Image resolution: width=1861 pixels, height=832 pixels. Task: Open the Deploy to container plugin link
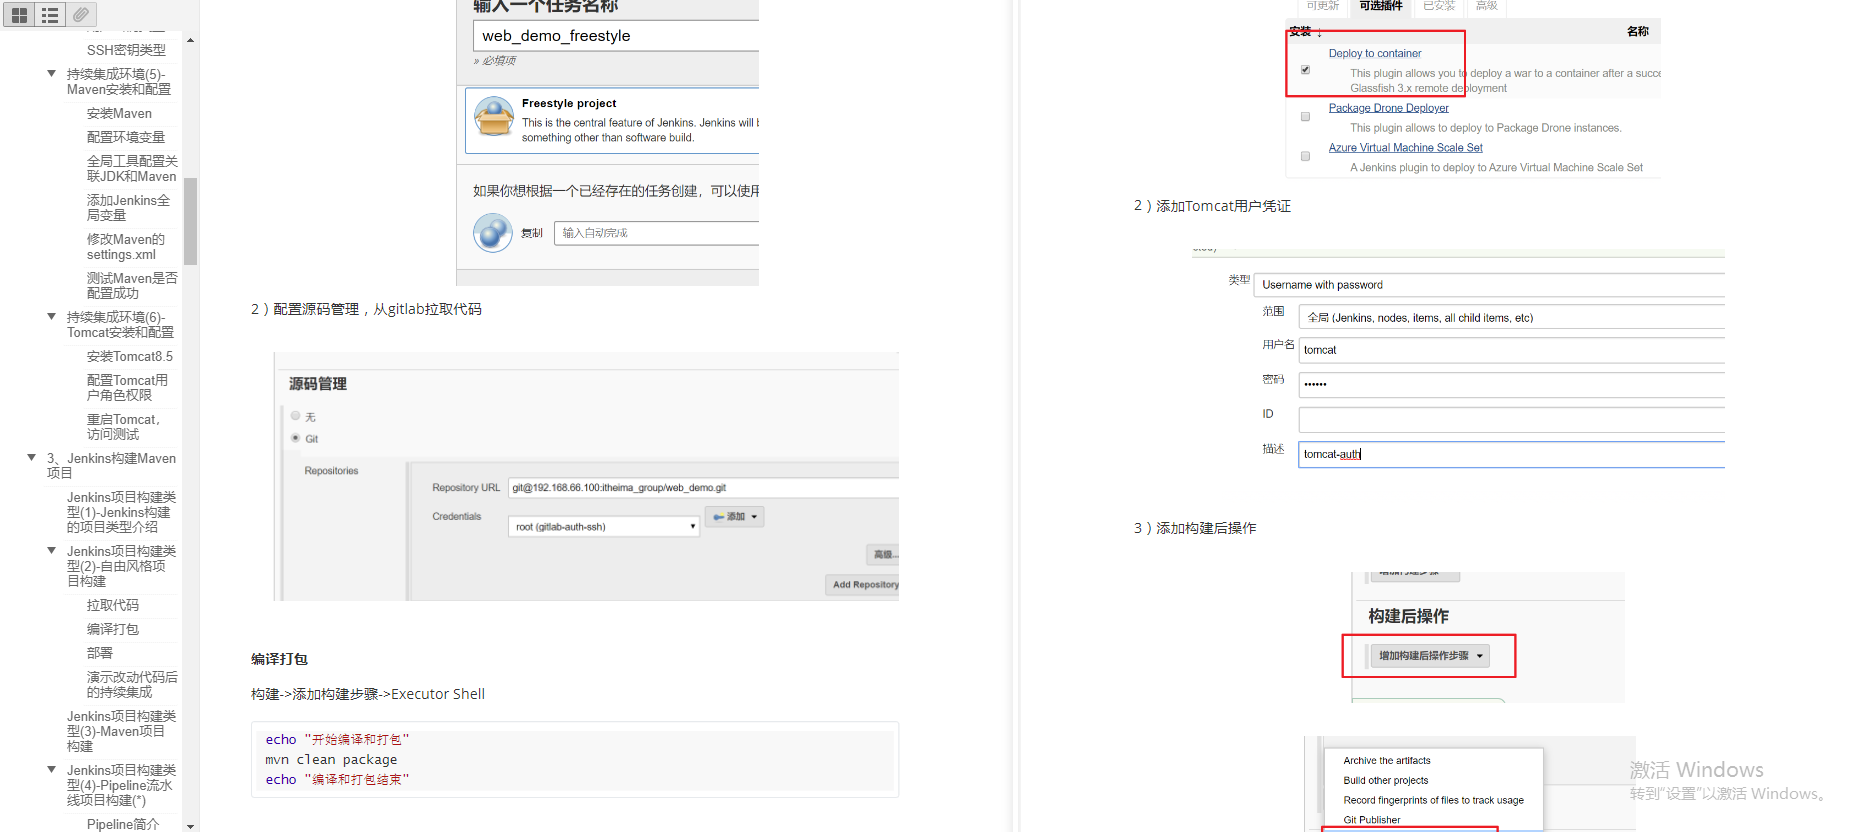(x=1375, y=54)
